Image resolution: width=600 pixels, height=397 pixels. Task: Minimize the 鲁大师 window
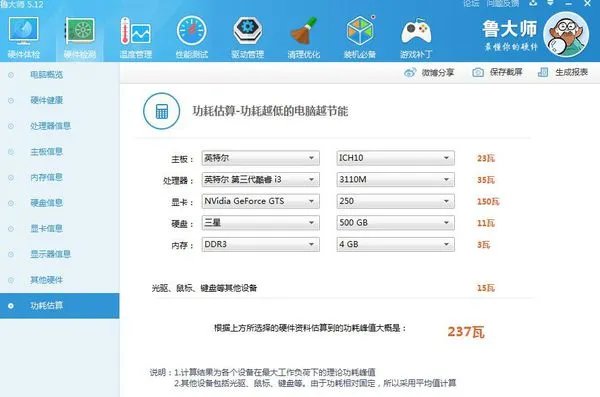click(x=569, y=3)
